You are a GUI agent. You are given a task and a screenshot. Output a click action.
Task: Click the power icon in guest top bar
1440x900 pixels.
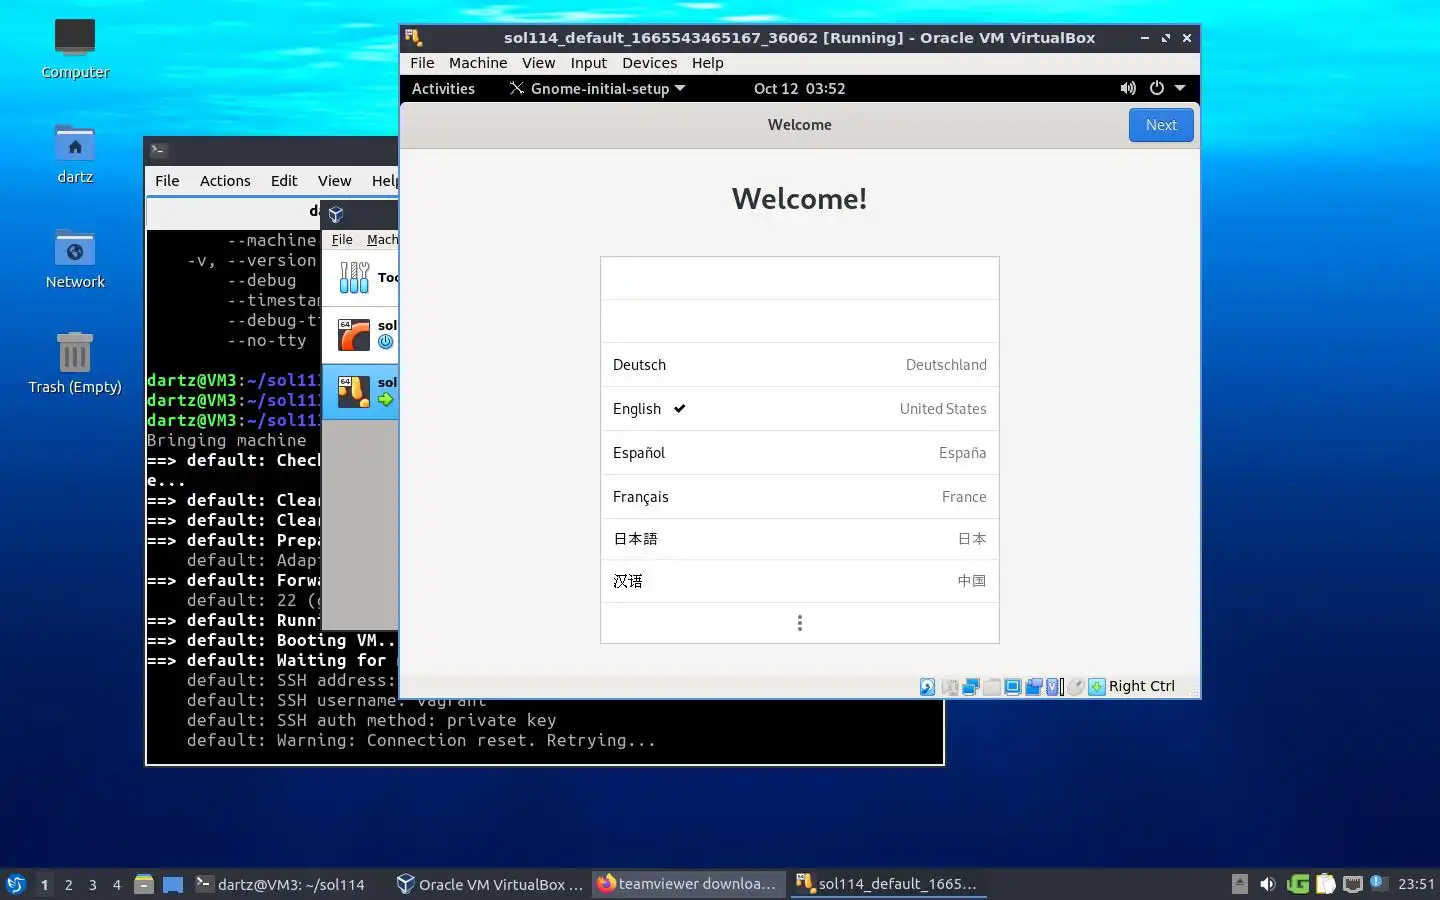1157,88
